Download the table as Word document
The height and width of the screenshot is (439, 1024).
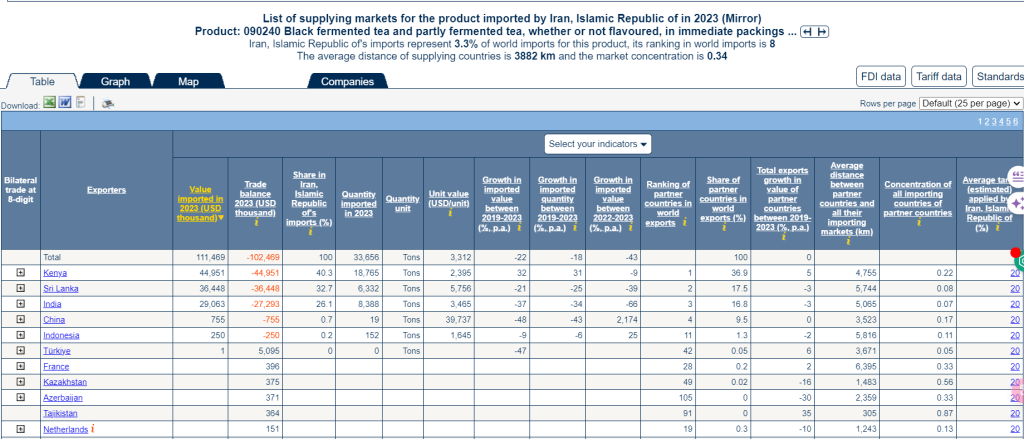click(65, 103)
